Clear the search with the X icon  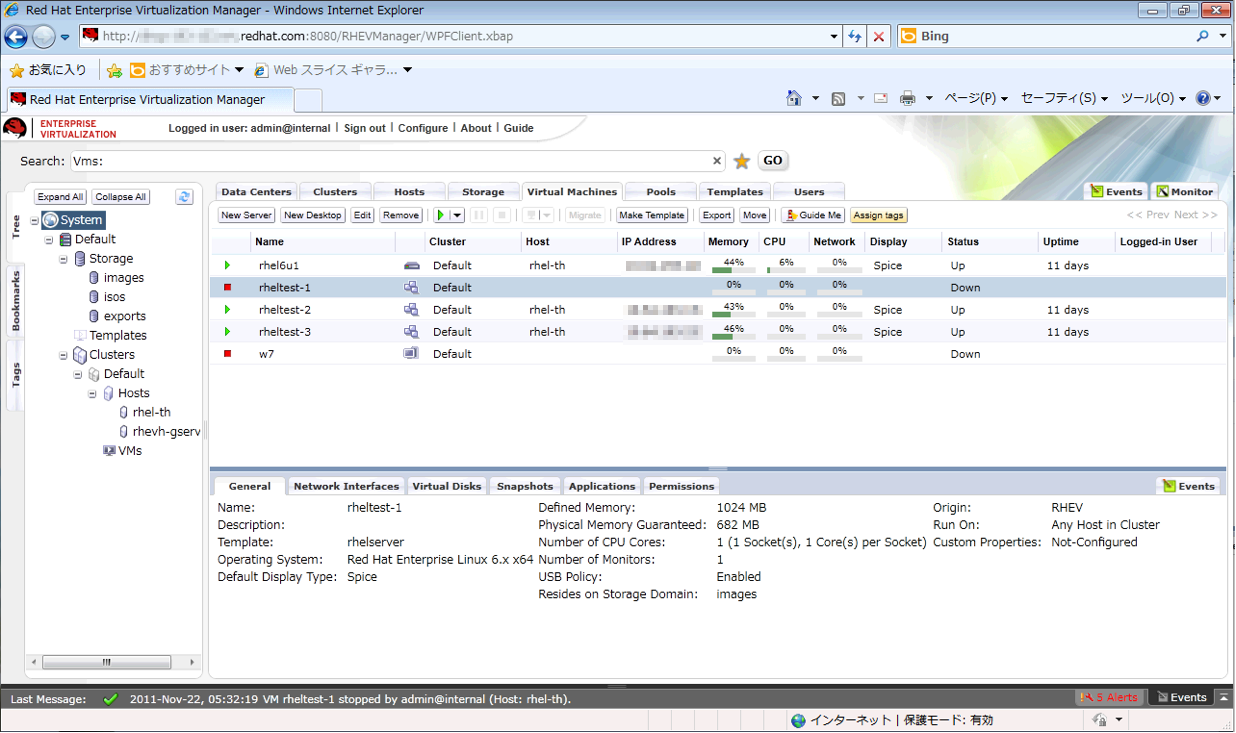coord(717,161)
